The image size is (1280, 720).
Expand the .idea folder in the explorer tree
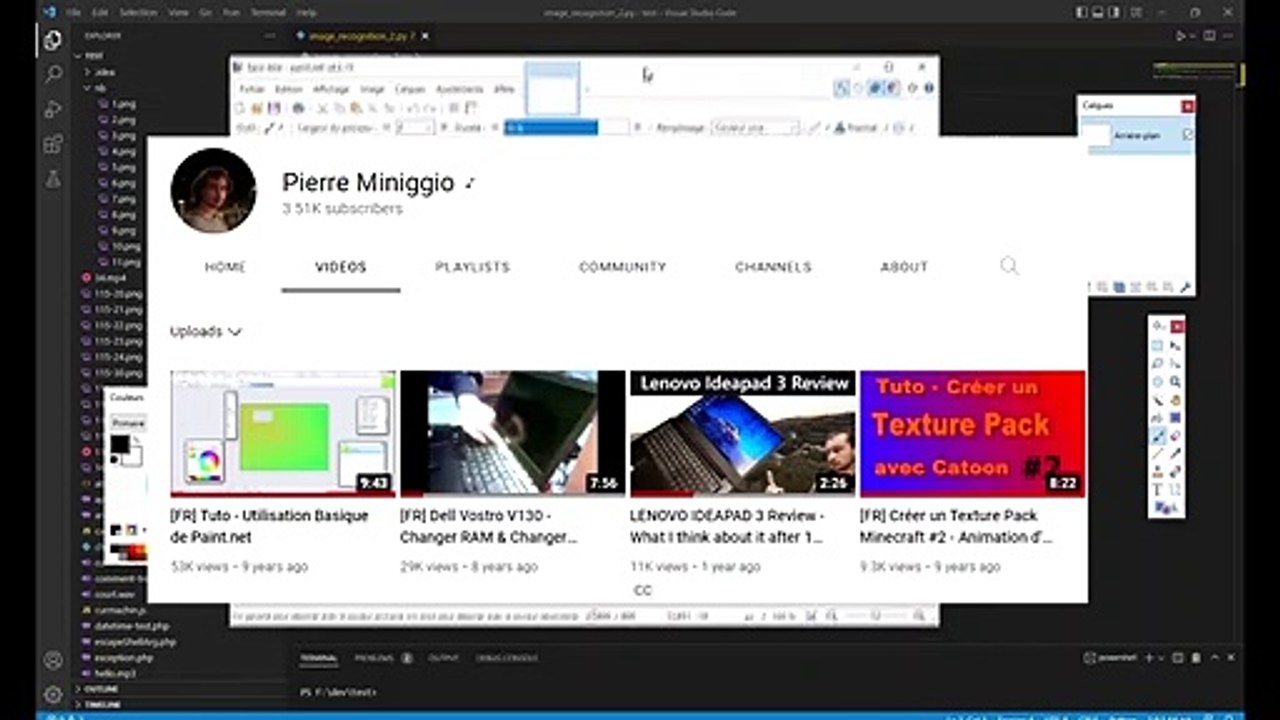point(103,72)
